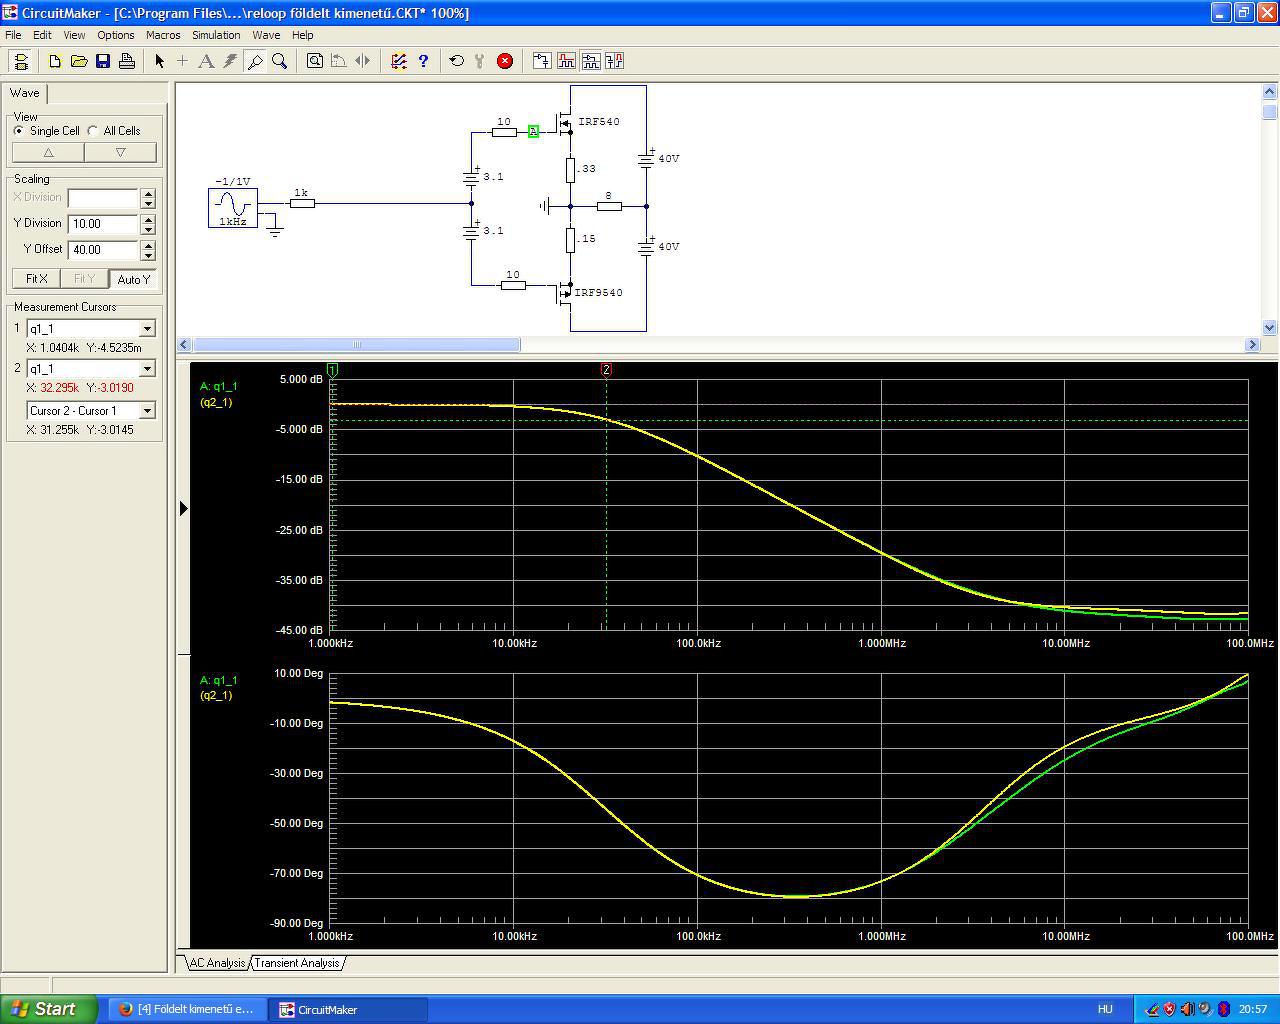Viewport: 1280px width, 1024px height.
Task: Expand the Cursor 2 - Cursor 1 dropdown
Action: 148,411
